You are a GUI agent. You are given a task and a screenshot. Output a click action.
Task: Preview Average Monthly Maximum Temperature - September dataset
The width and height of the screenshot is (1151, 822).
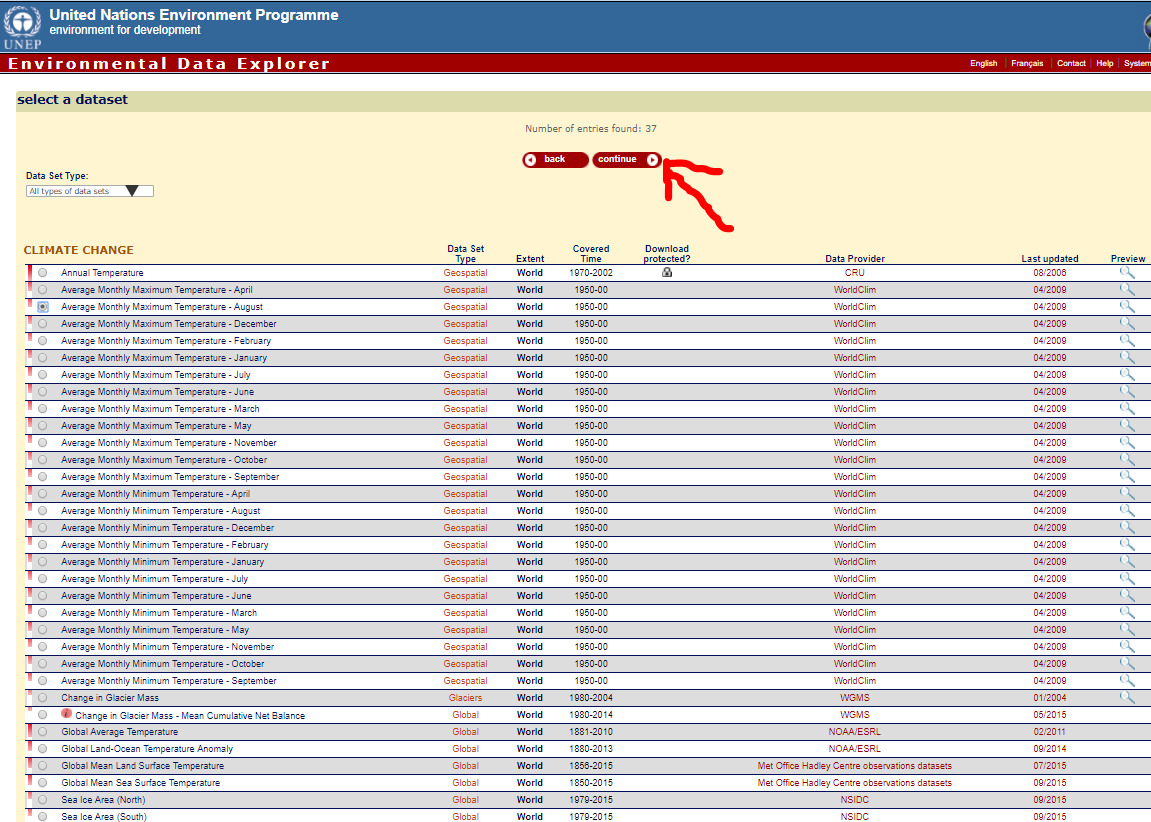coord(1127,476)
